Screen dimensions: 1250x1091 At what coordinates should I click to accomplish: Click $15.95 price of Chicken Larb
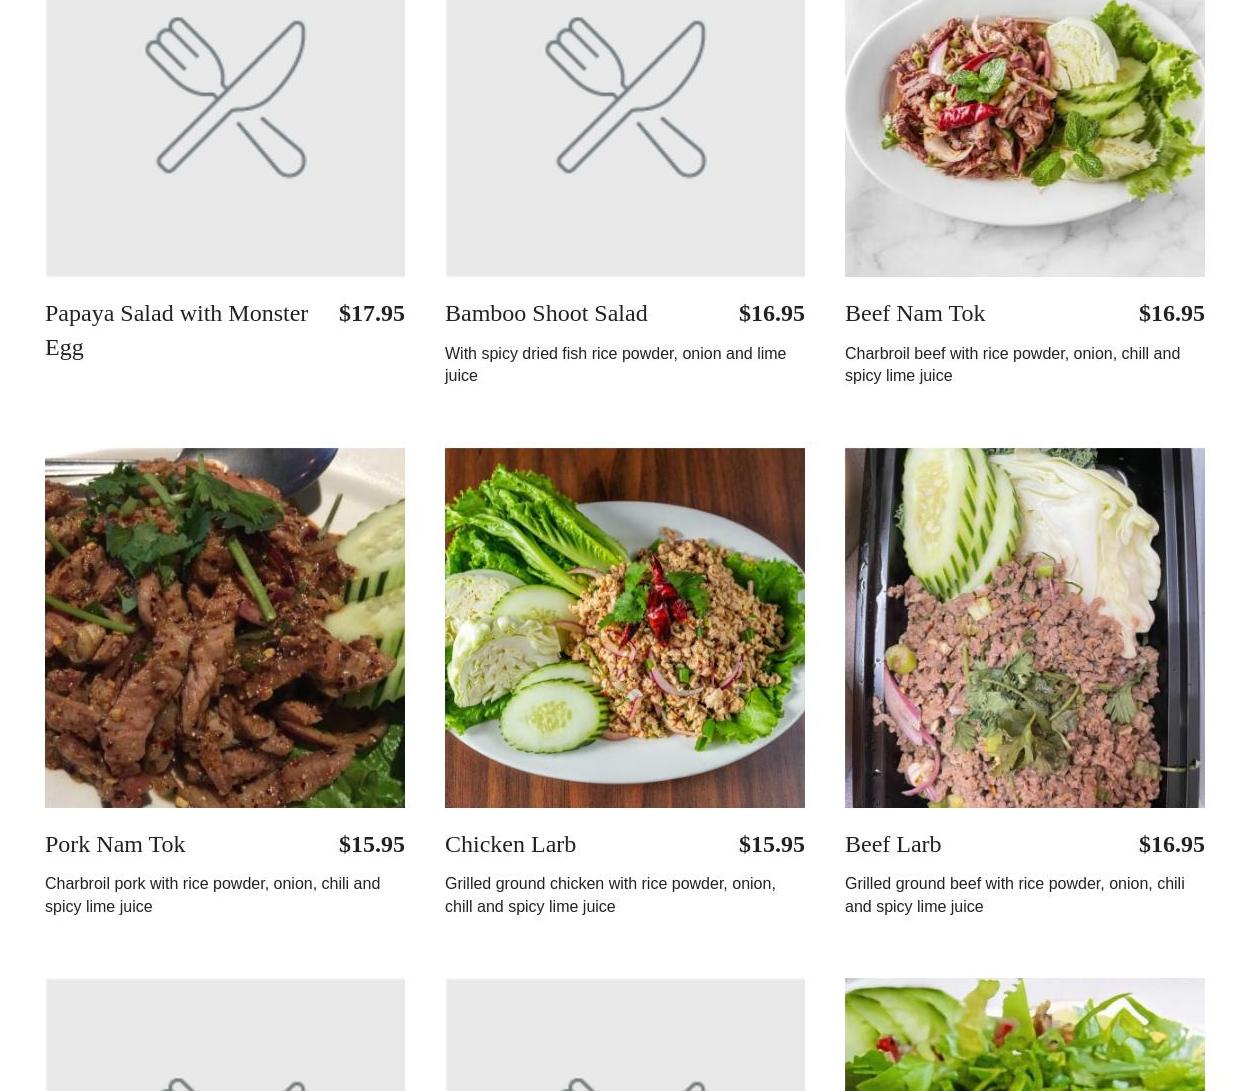click(772, 844)
